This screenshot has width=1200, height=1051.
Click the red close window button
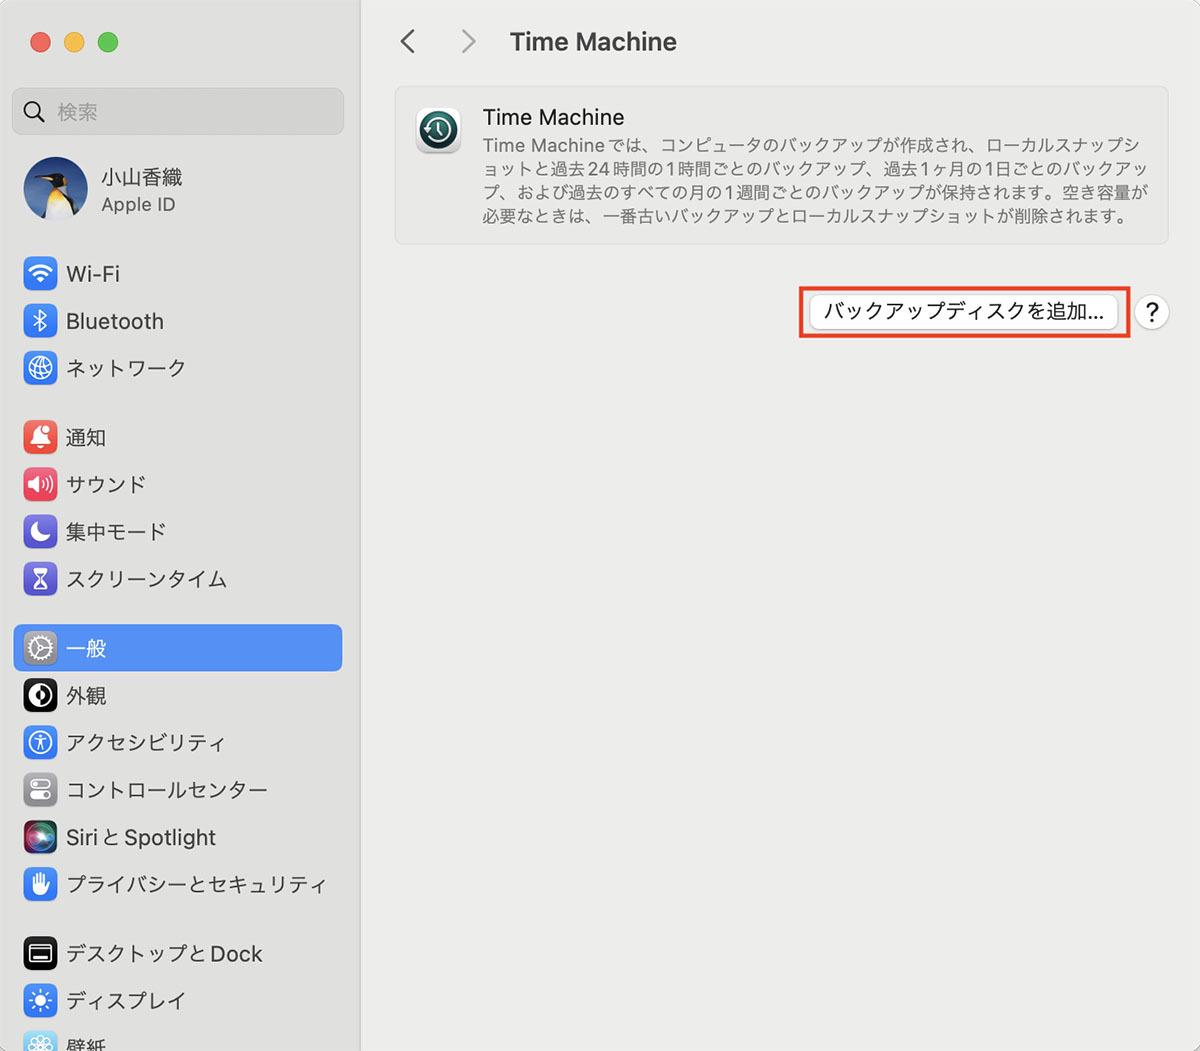[x=40, y=42]
